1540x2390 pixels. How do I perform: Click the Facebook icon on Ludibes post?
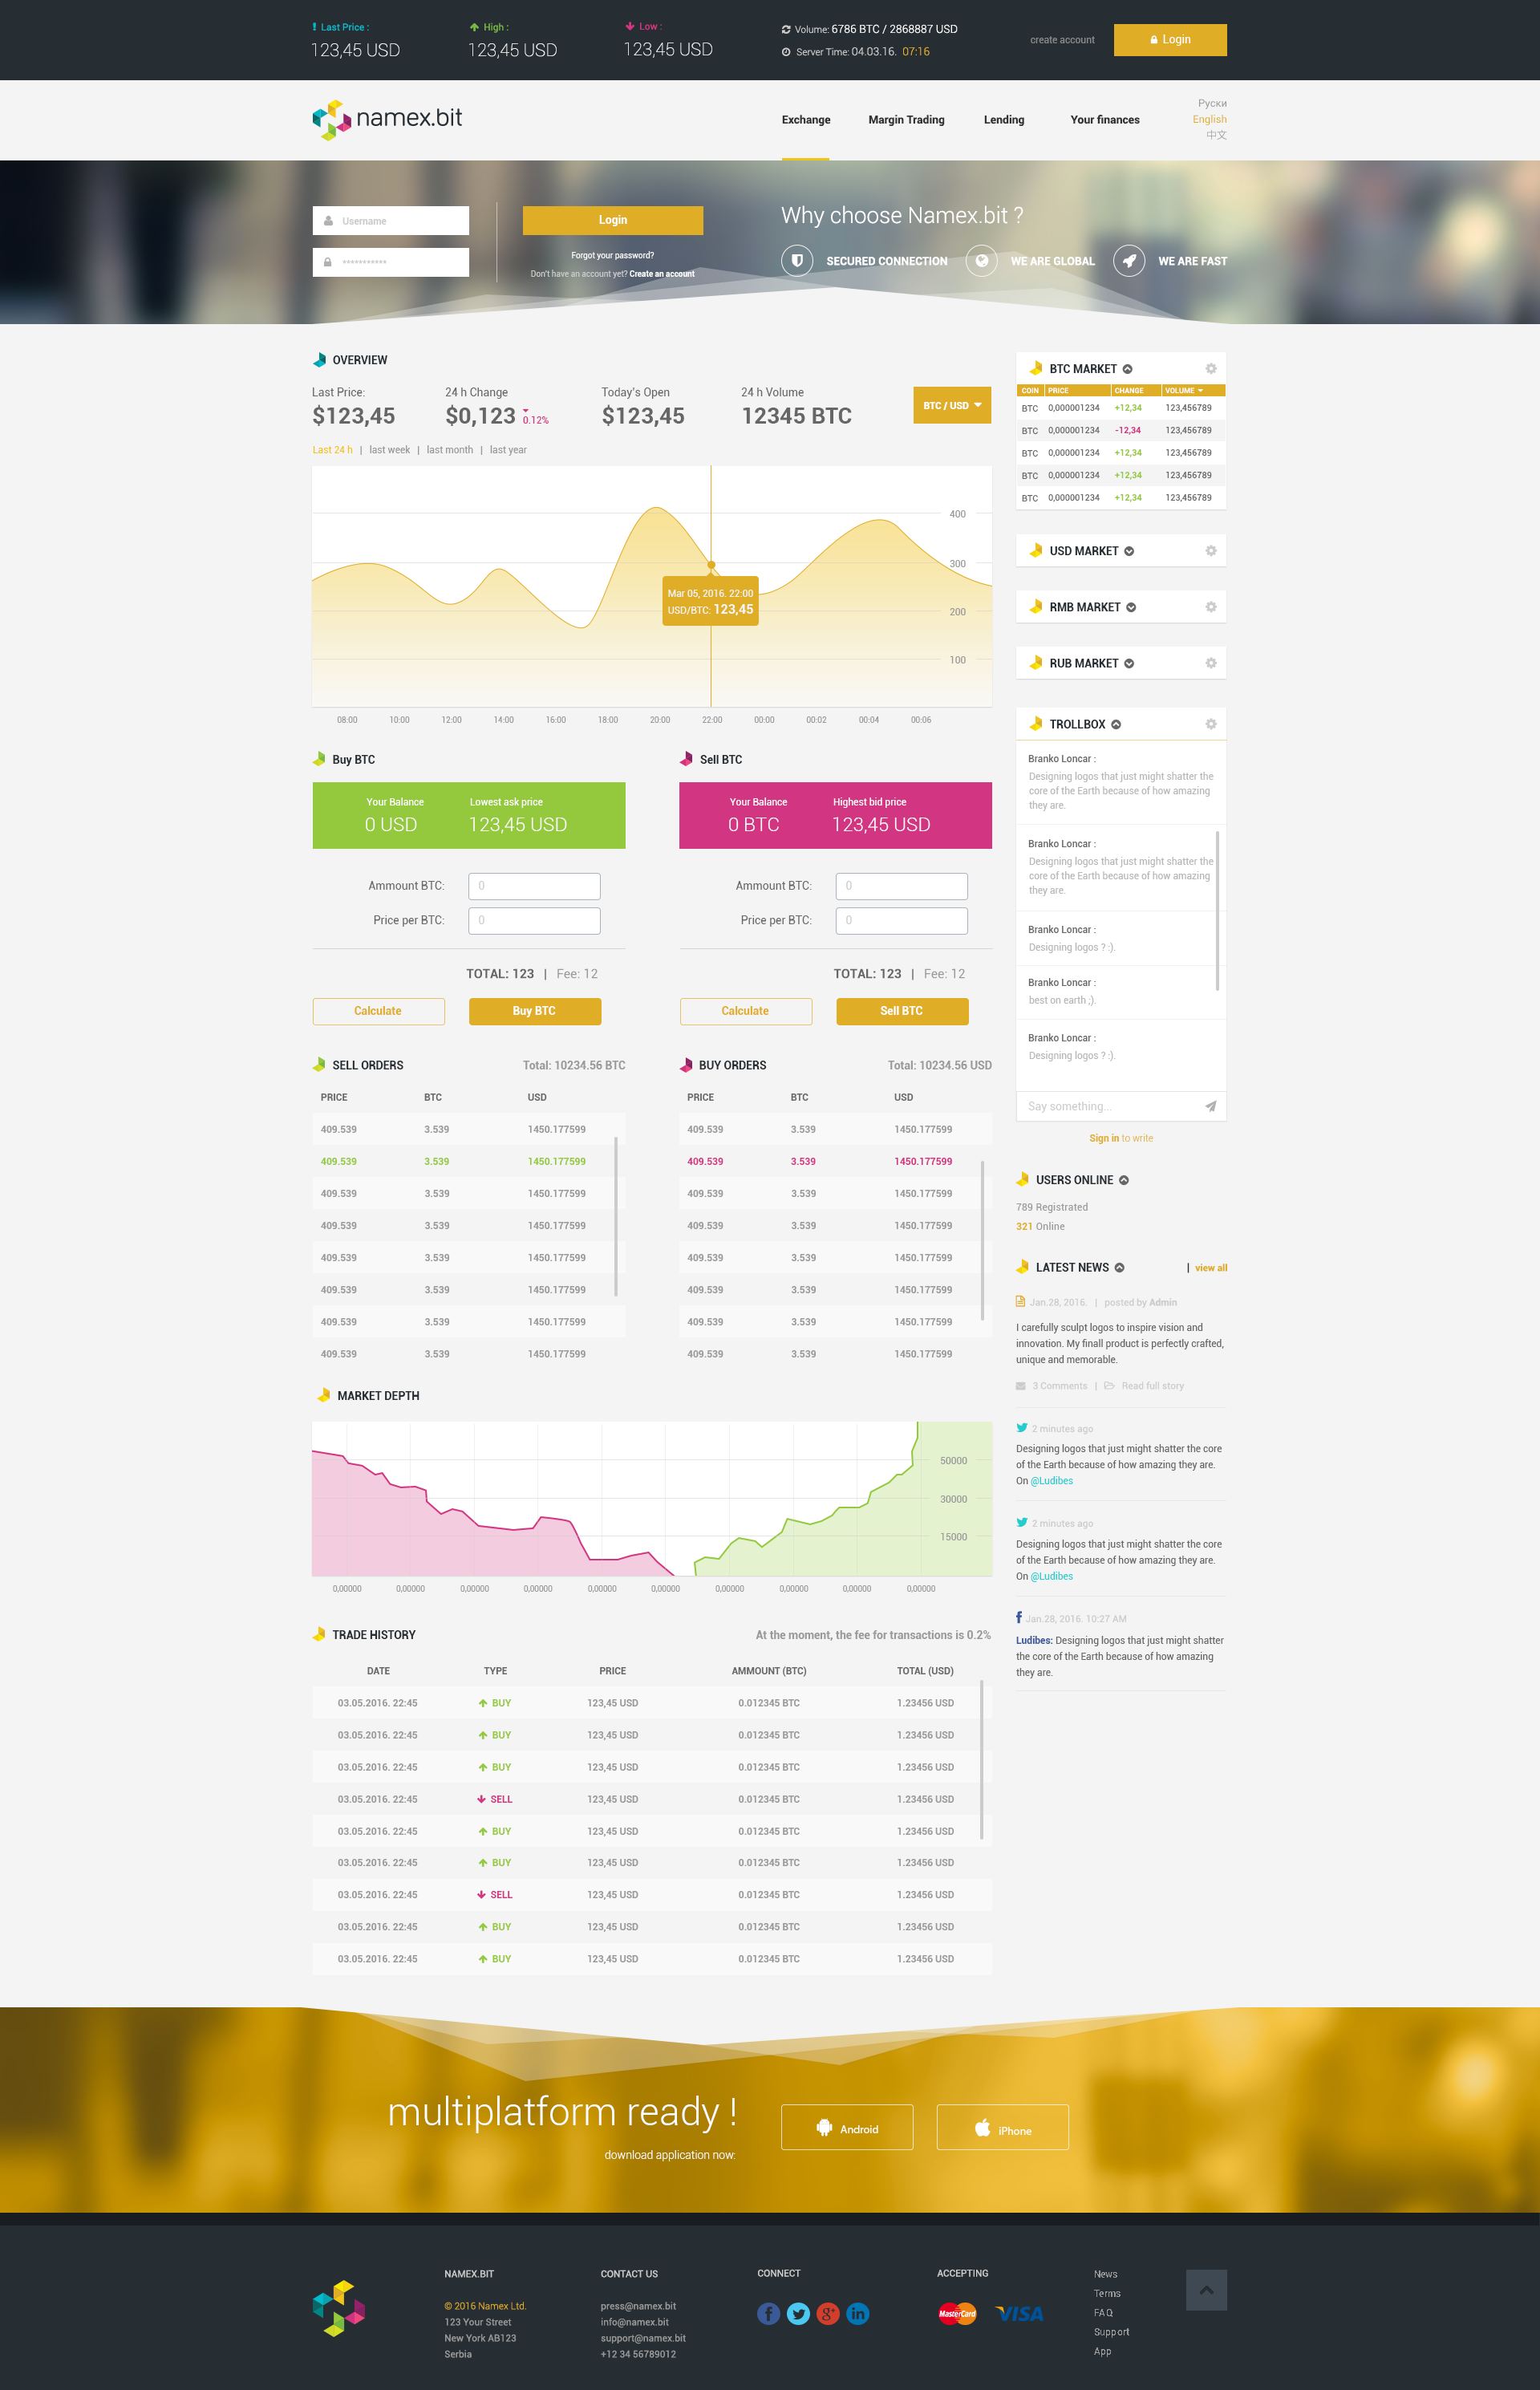coord(1019,1617)
